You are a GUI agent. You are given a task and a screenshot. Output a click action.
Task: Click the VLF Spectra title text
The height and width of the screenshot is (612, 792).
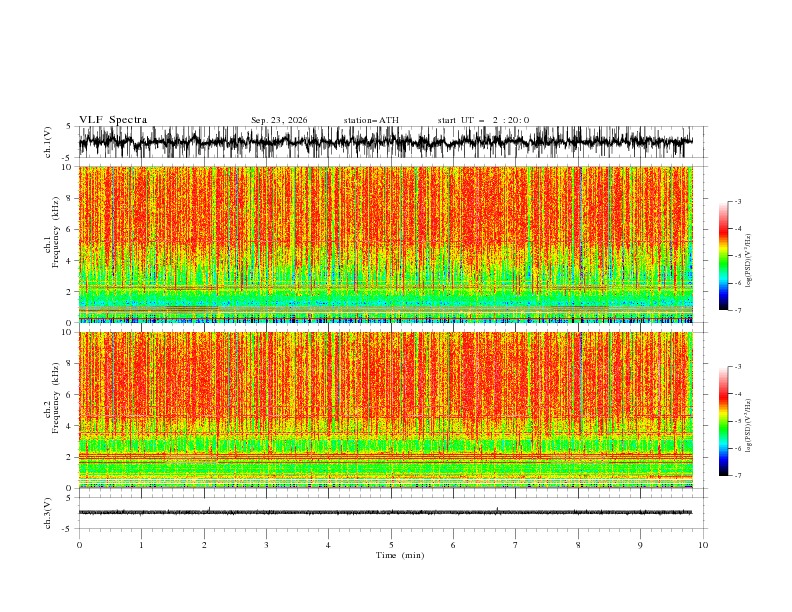[x=113, y=120]
